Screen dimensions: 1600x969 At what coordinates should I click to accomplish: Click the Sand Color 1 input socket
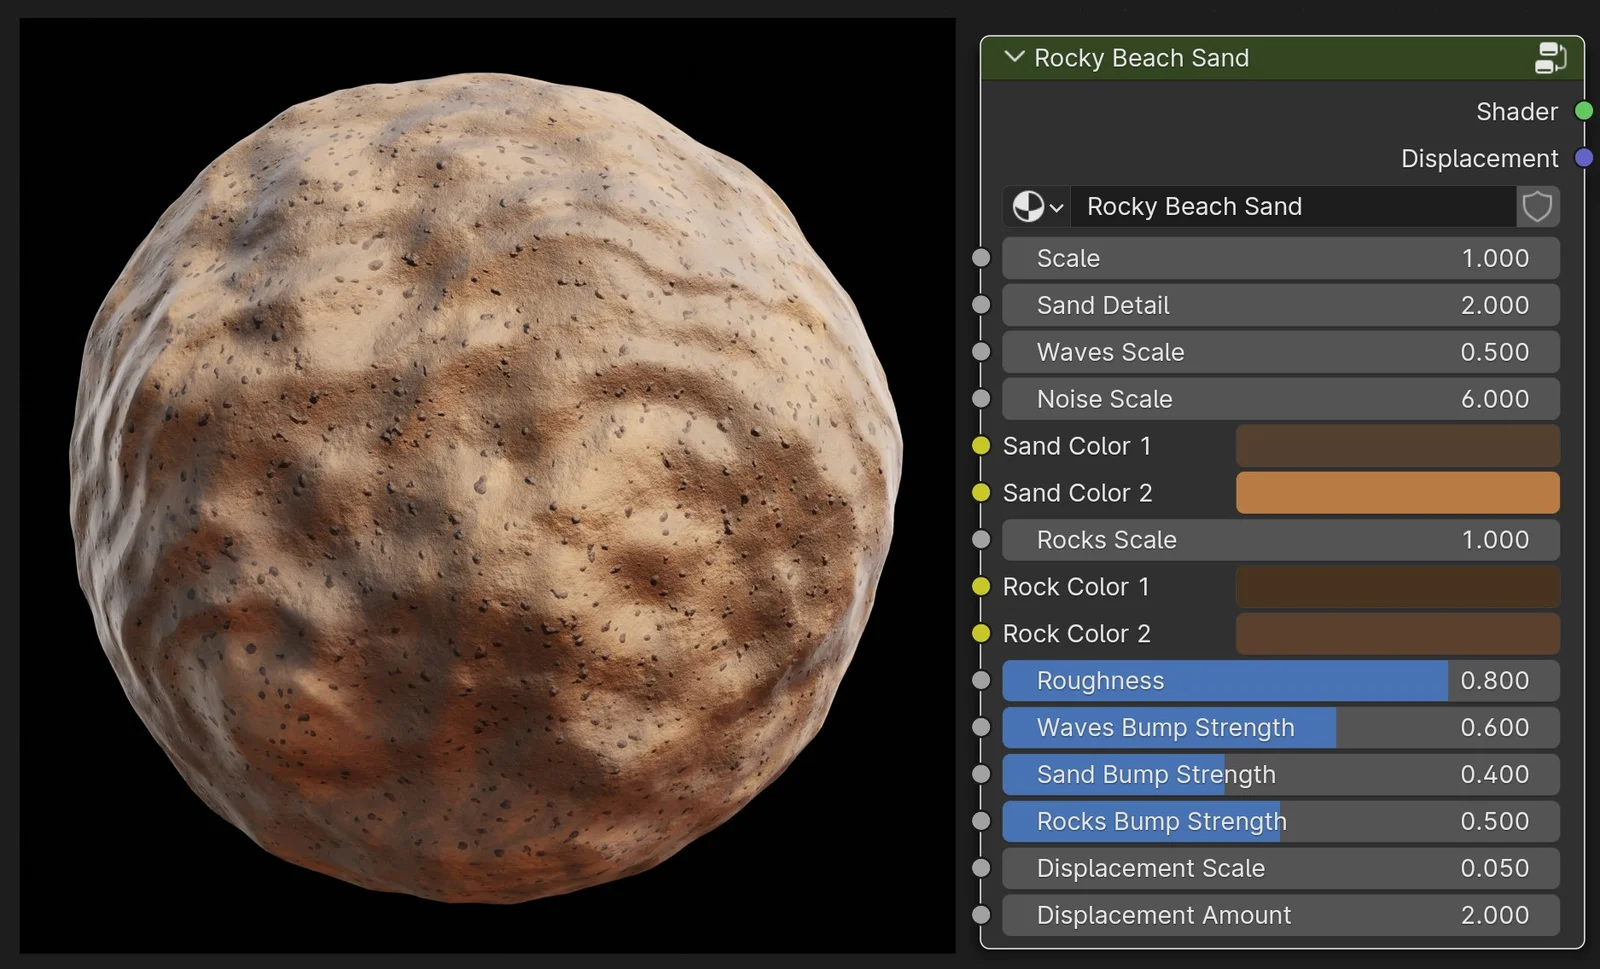pyautogui.click(x=981, y=446)
